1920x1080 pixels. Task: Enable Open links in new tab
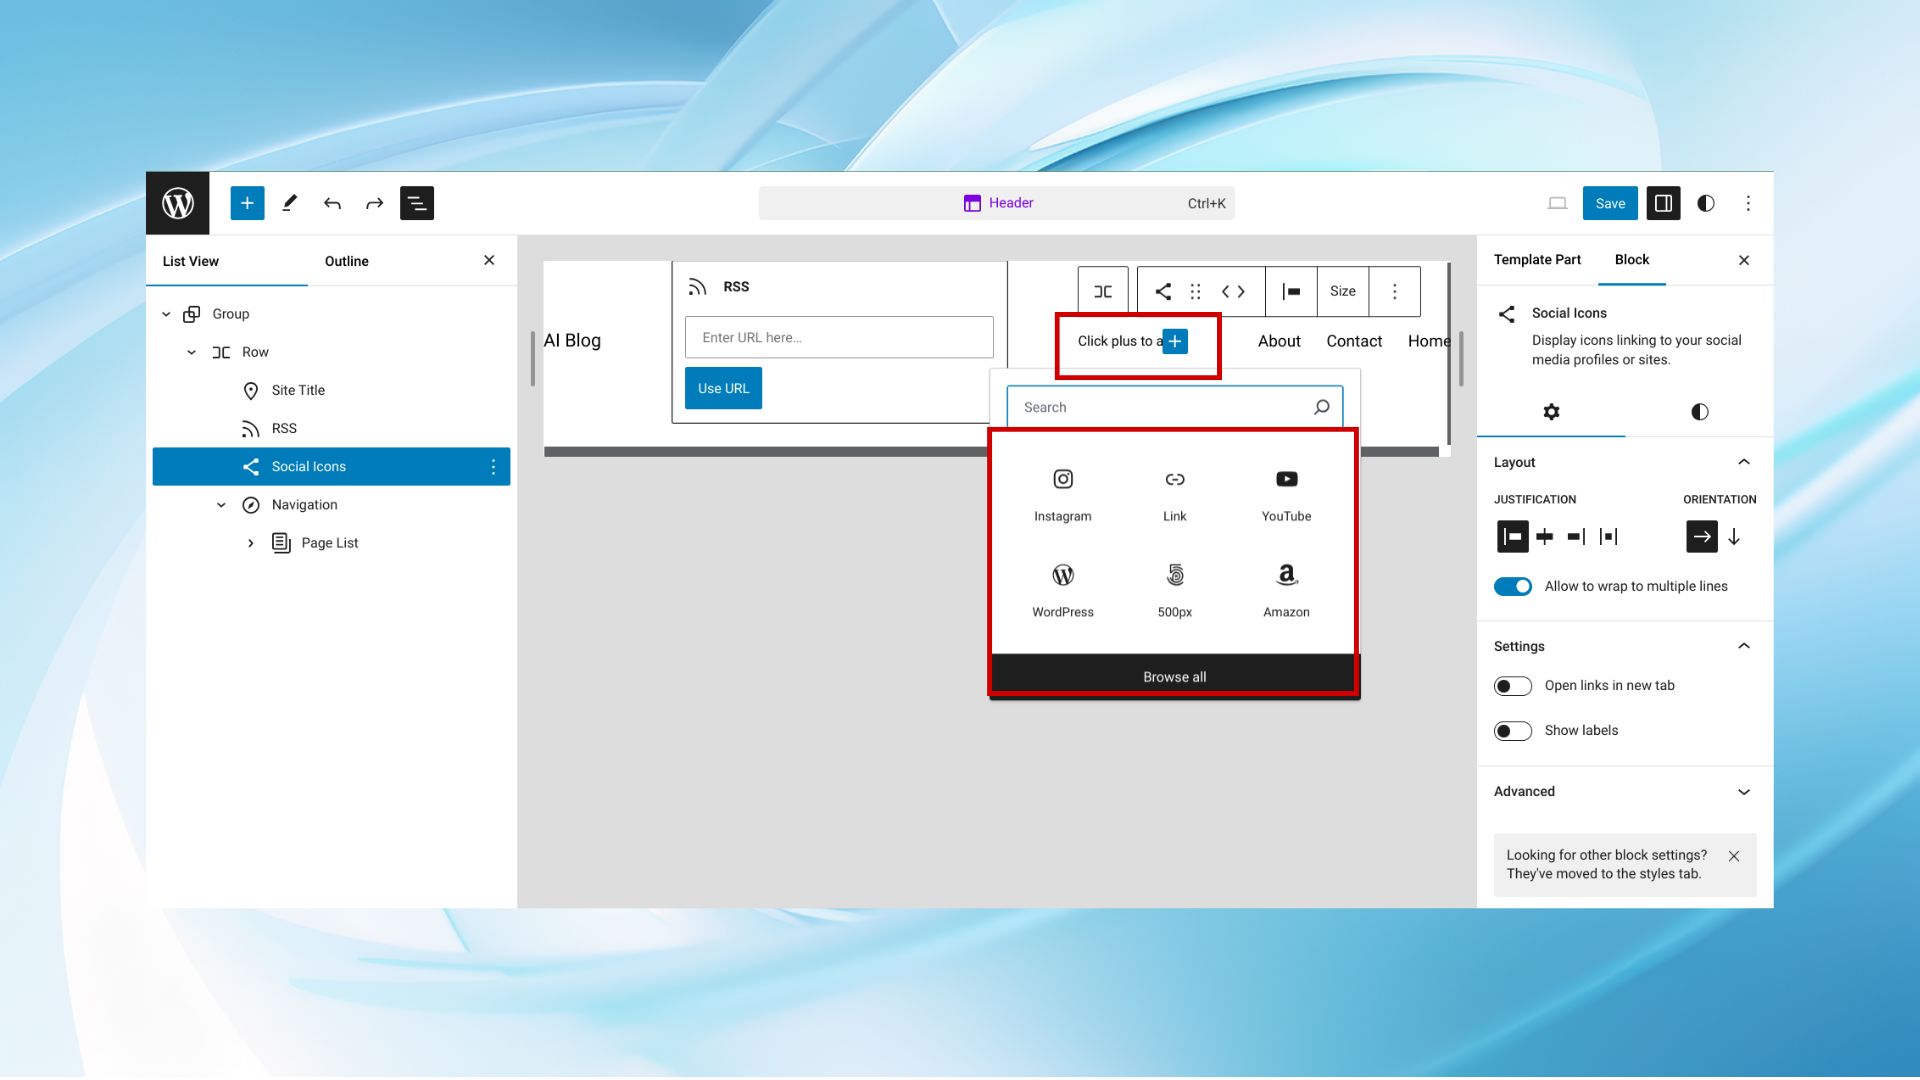point(1512,686)
